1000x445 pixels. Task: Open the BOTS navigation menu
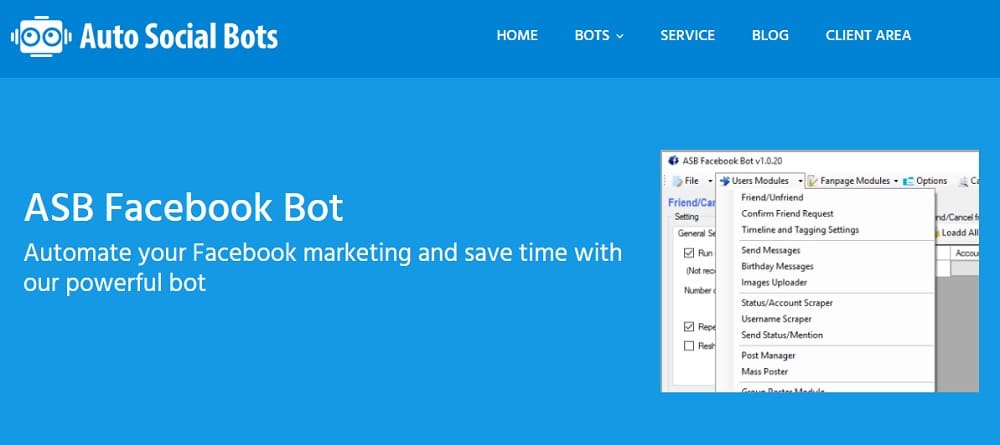pos(592,35)
